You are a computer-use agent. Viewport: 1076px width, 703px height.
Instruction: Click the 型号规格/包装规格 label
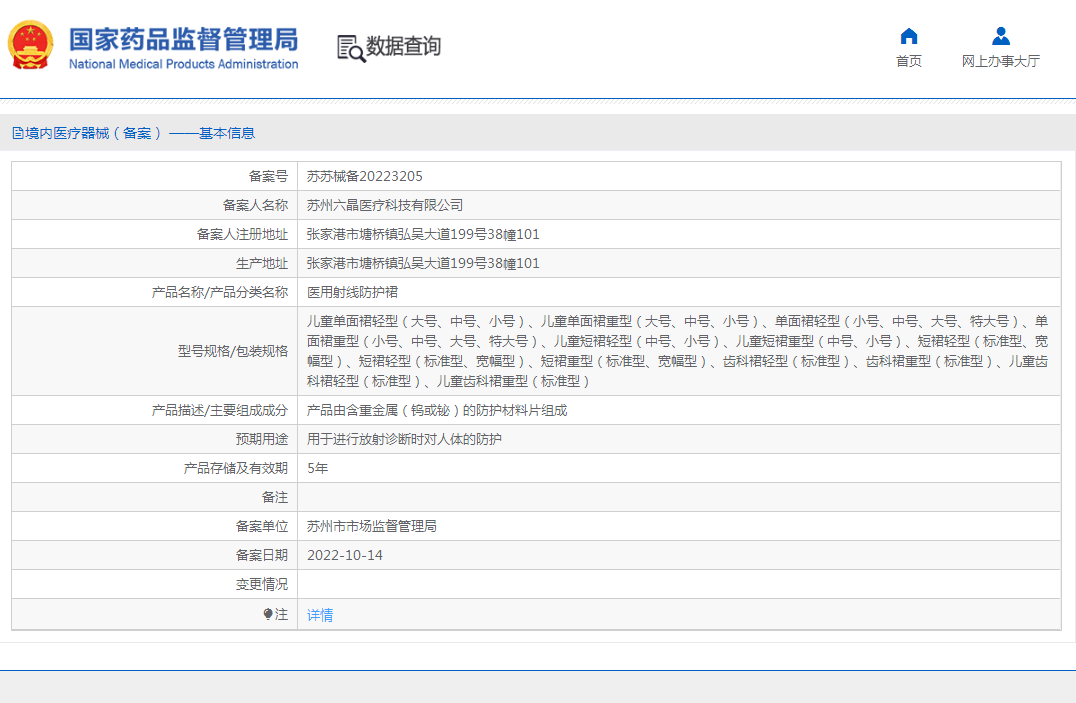[x=233, y=351]
